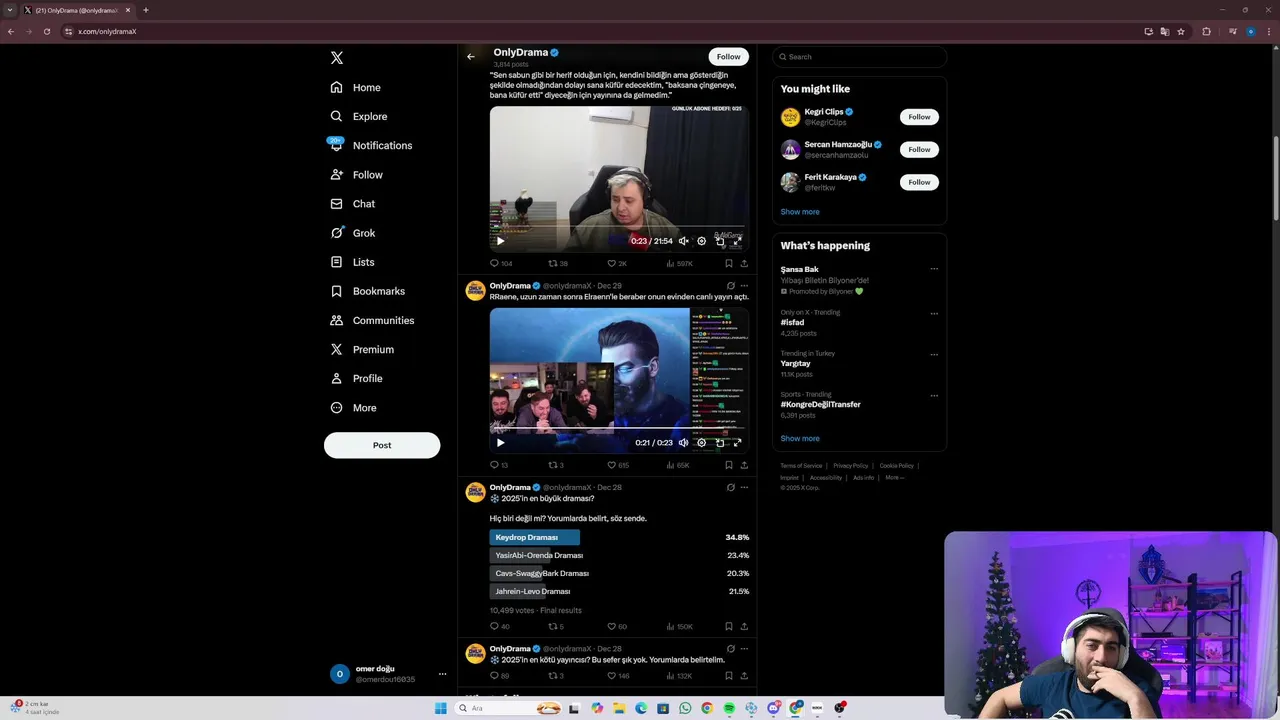Play the 21:54 video
Image resolution: width=1280 pixels, height=720 pixels.
pos(500,241)
